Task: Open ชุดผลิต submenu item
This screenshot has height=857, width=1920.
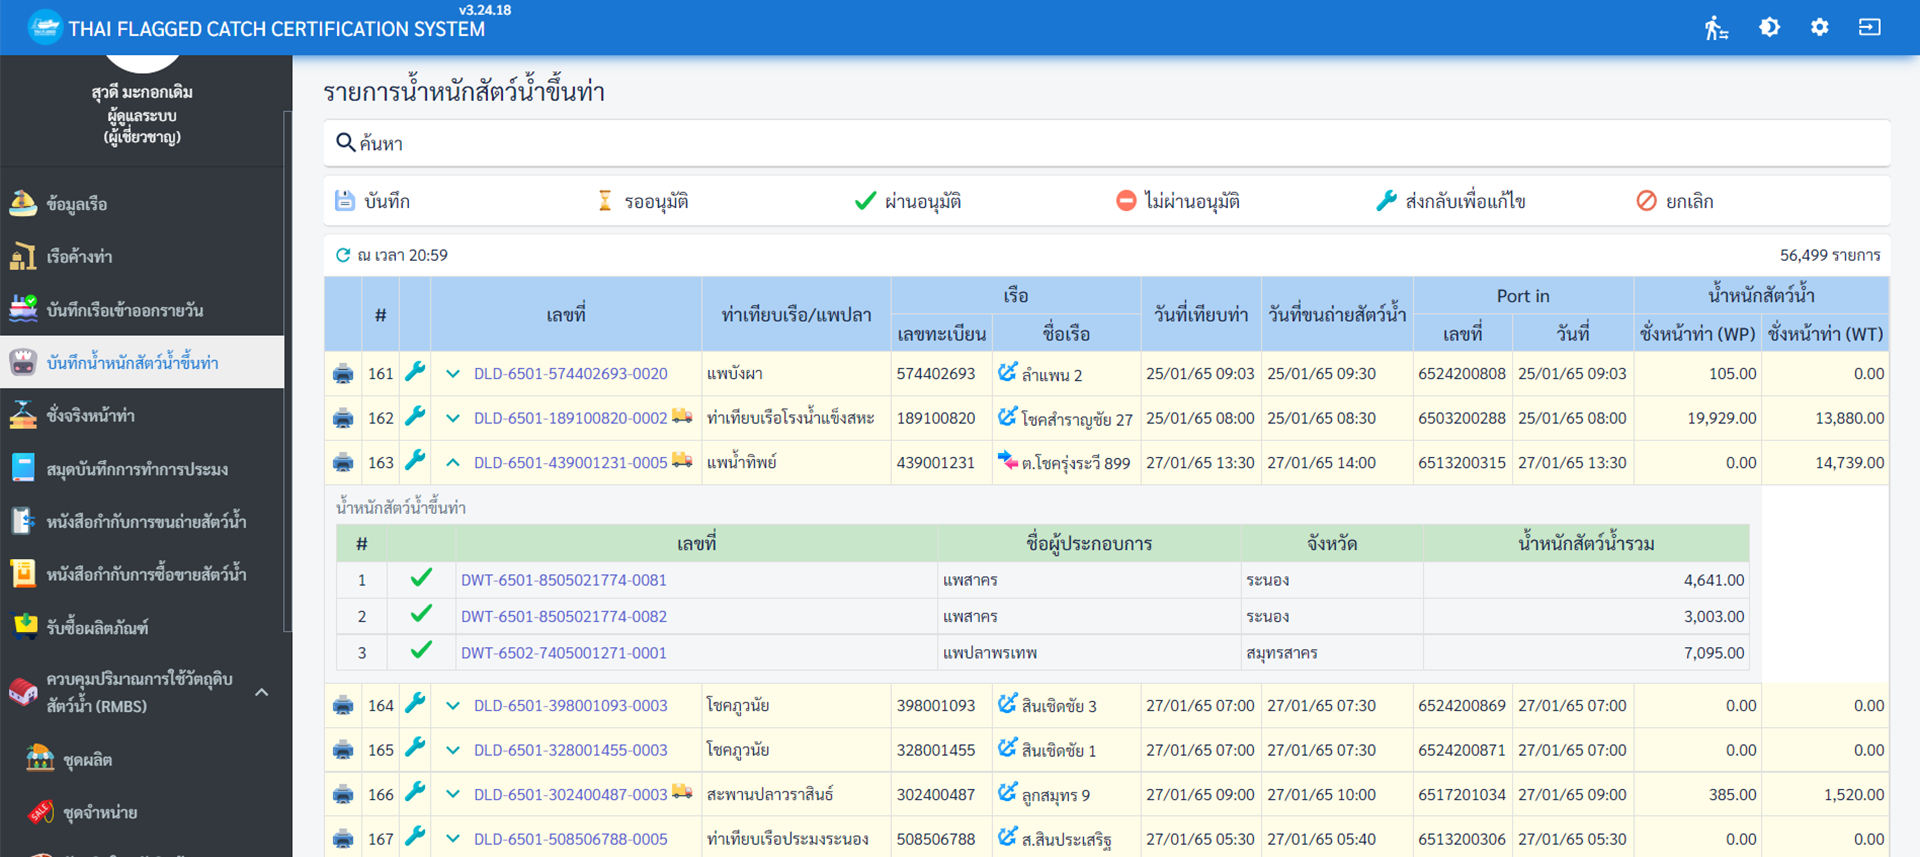Action: pyautogui.click(x=142, y=760)
